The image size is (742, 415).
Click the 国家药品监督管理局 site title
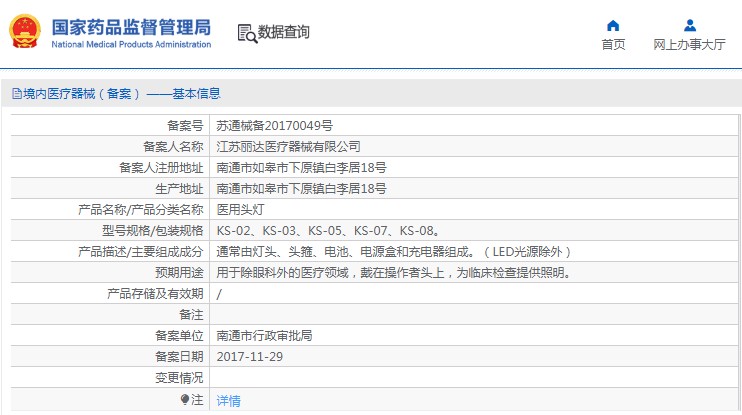(130, 25)
